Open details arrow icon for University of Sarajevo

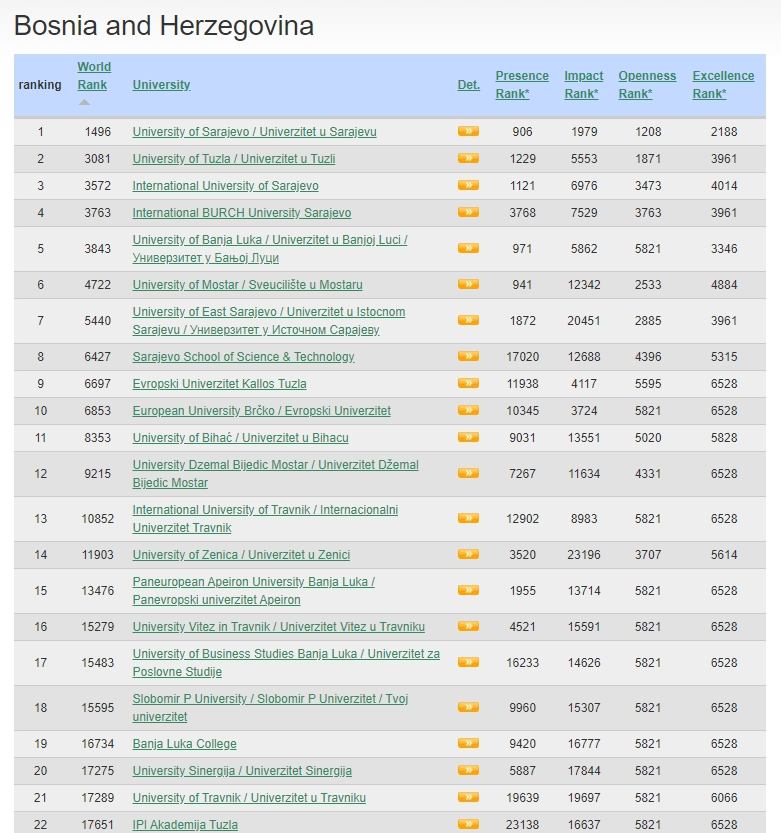click(468, 131)
